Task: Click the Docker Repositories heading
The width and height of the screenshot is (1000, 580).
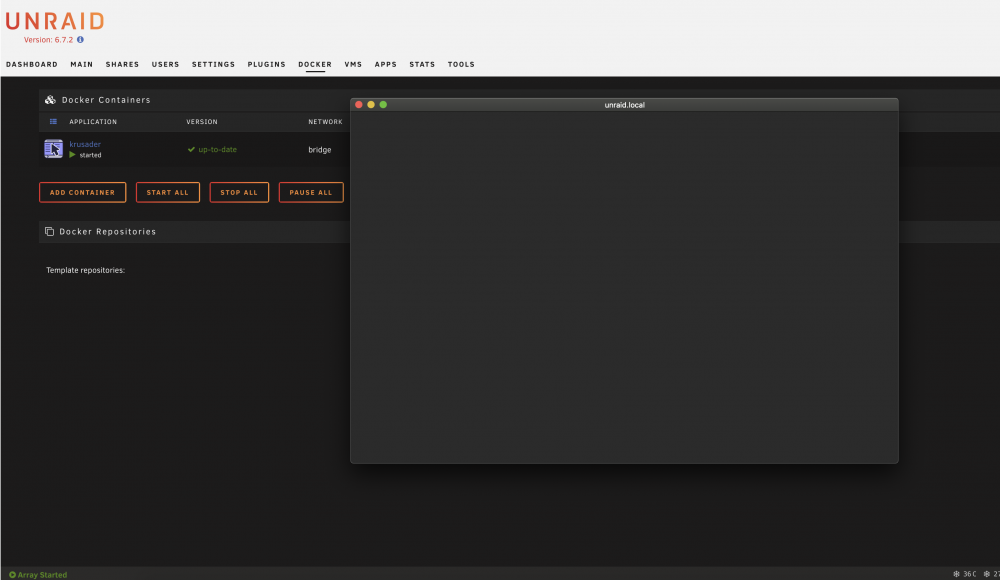Action: [108, 232]
